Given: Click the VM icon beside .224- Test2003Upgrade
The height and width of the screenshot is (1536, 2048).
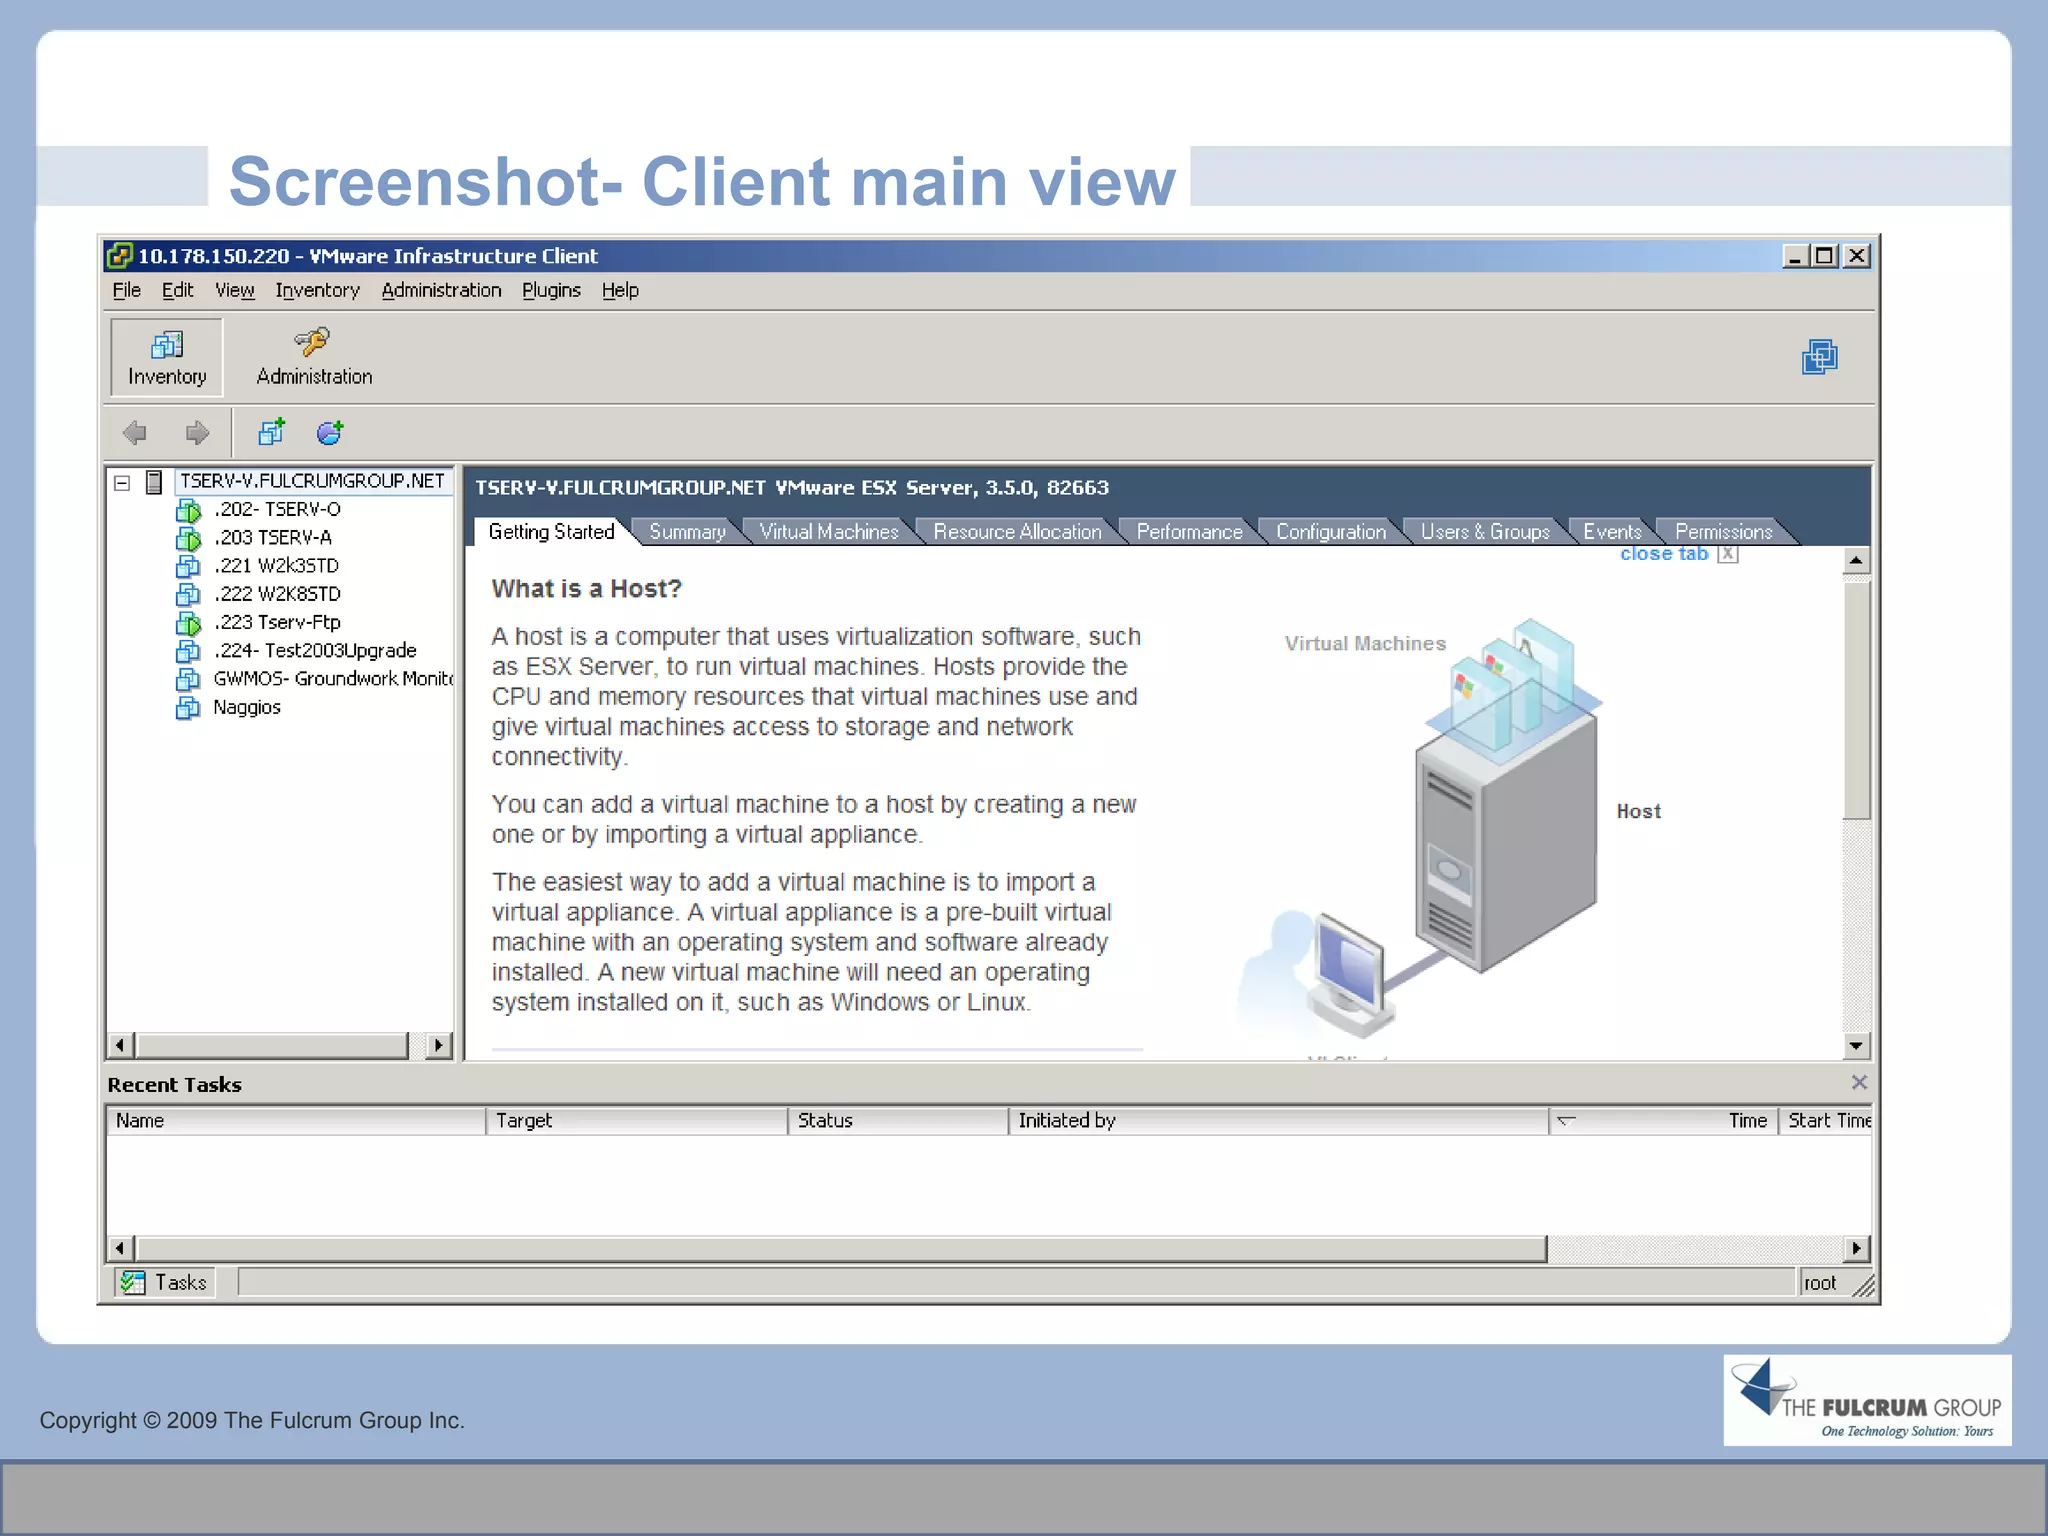Looking at the screenshot, I should [x=188, y=652].
